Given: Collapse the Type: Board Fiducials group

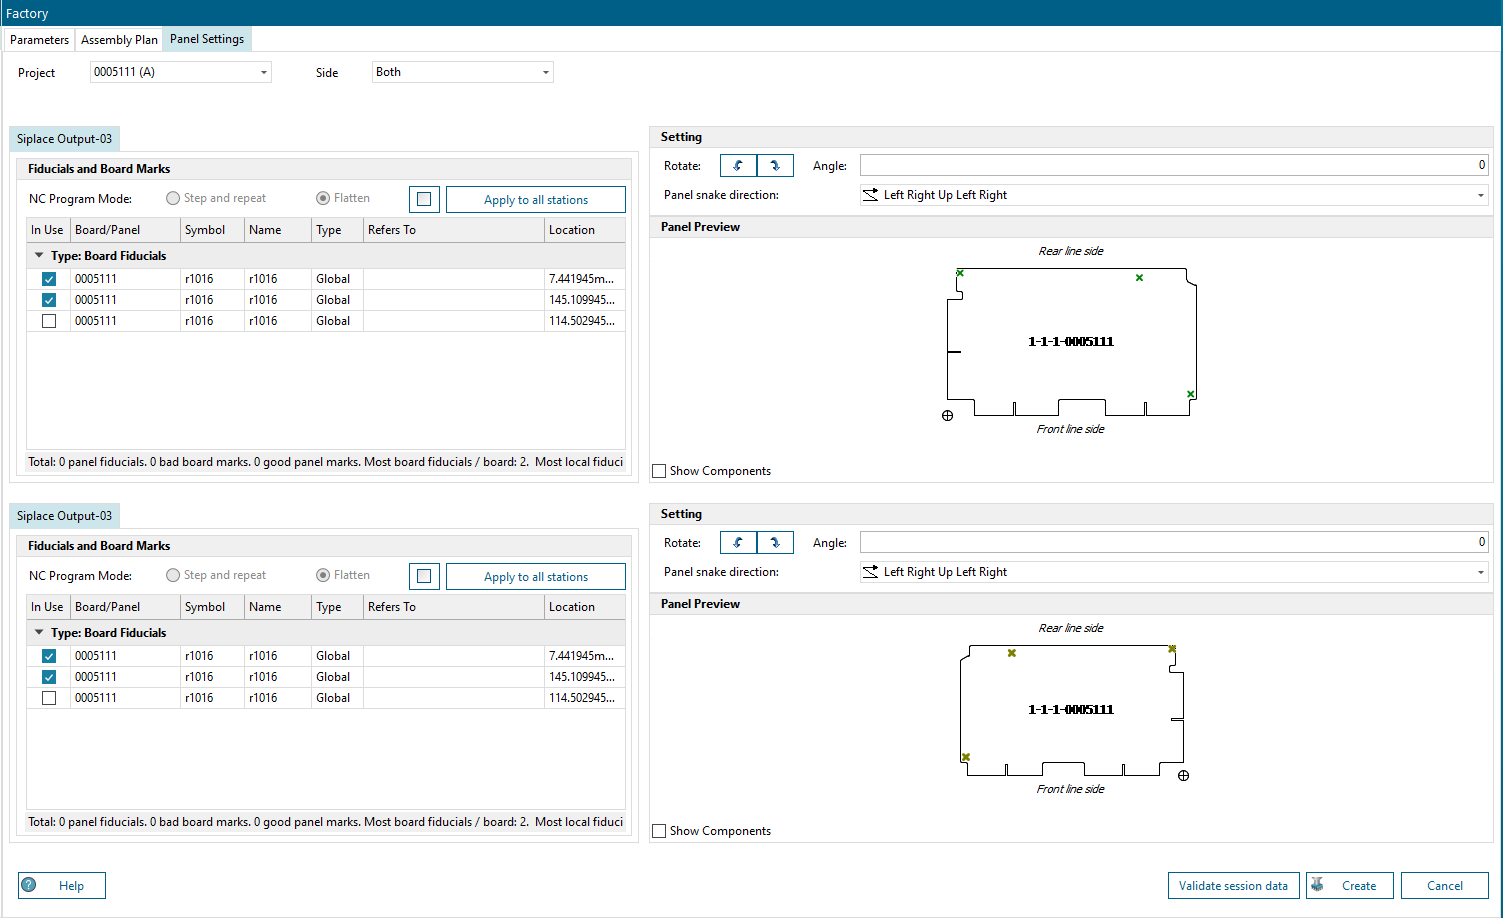Looking at the screenshot, I should [38, 255].
